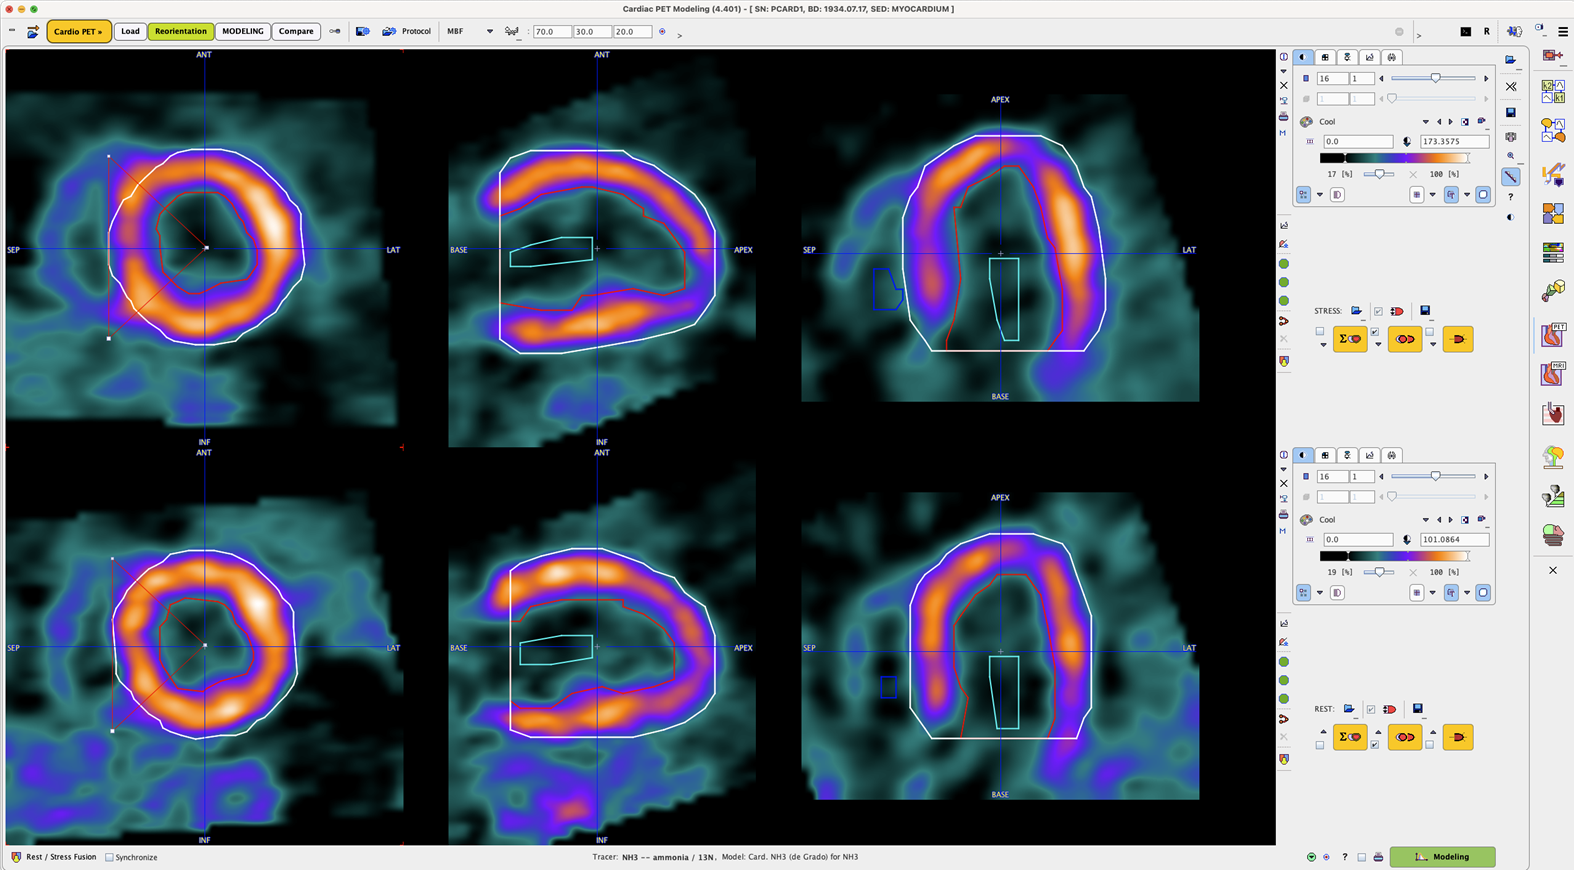Select the rest panel curve tab
Image resolution: width=1574 pixels, height=870 pixels.
[1369, 455]
